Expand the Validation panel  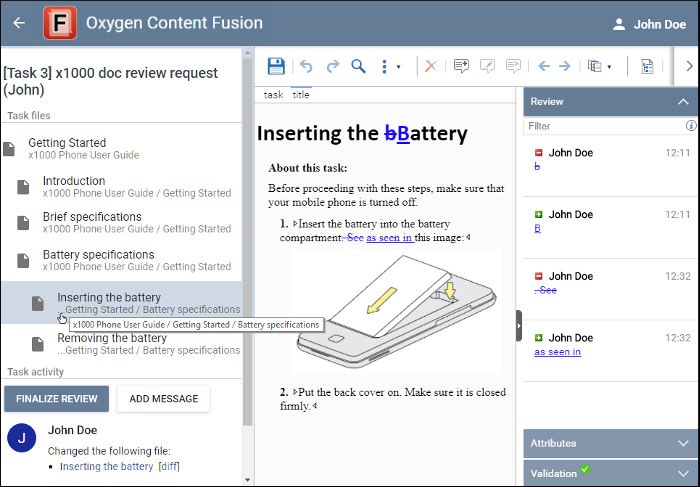610,473
